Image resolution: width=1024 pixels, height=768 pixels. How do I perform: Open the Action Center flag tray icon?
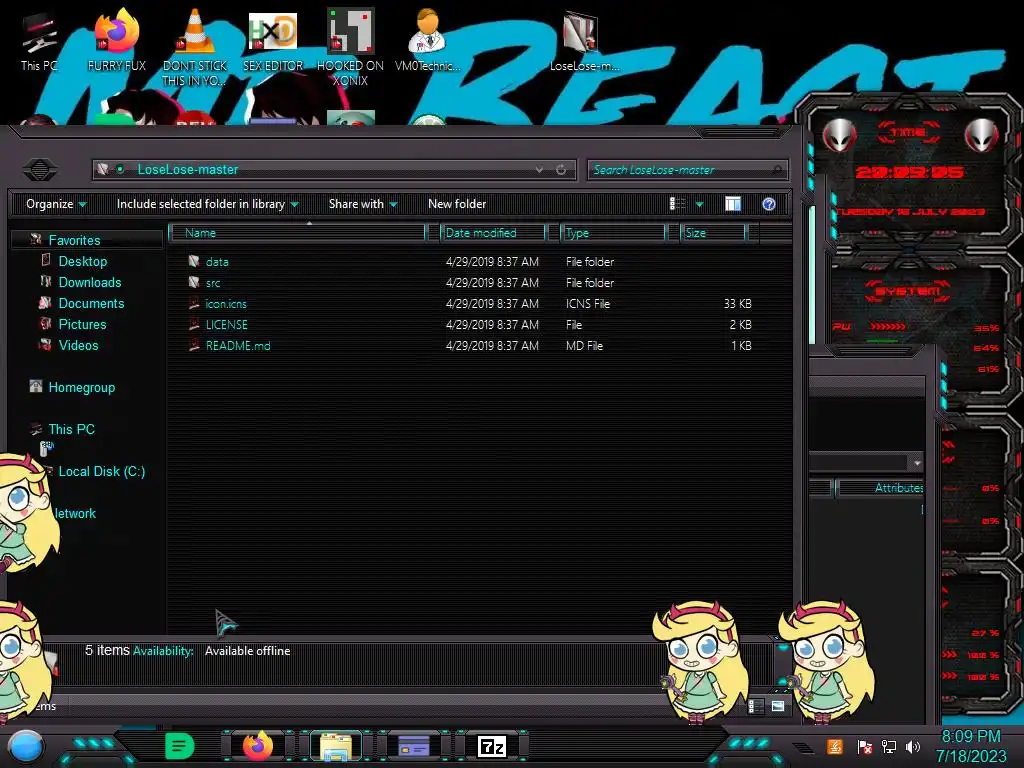(x=864, y=746)
